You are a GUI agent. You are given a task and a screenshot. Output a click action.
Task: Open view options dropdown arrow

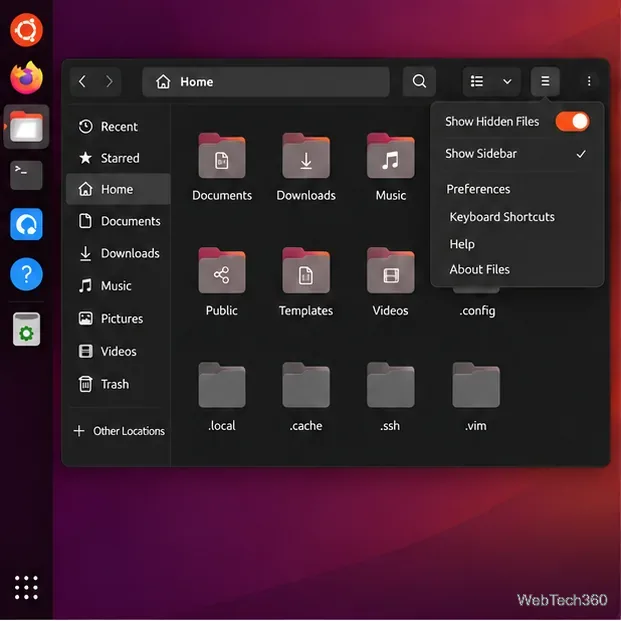[507, 82]
